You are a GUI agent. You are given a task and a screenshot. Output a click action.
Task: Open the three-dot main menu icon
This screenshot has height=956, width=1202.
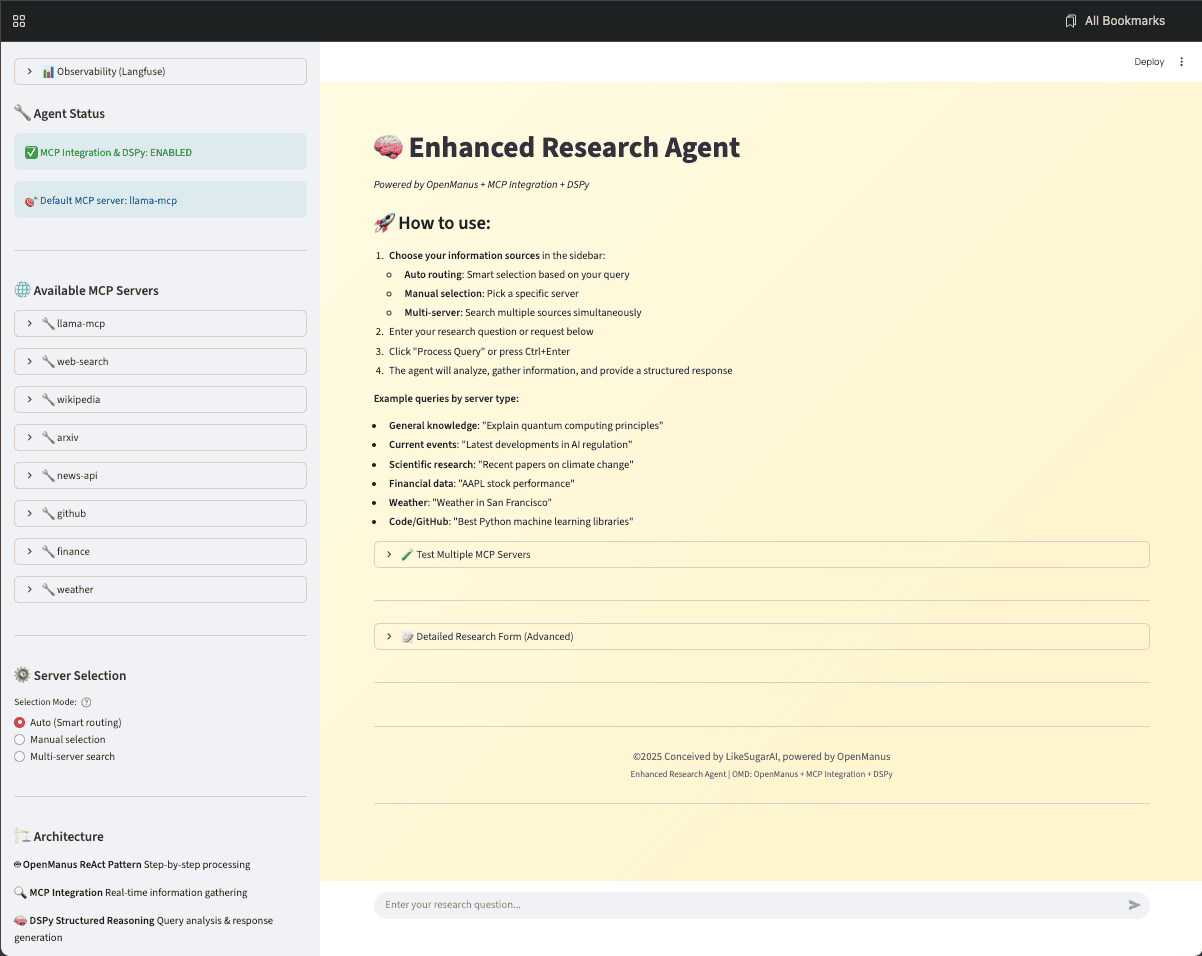point(1181,62)
